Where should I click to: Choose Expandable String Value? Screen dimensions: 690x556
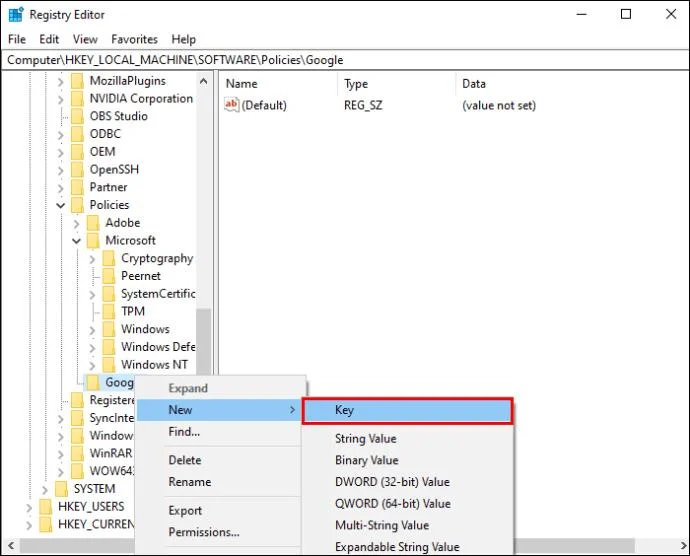[x=407, y=546]
